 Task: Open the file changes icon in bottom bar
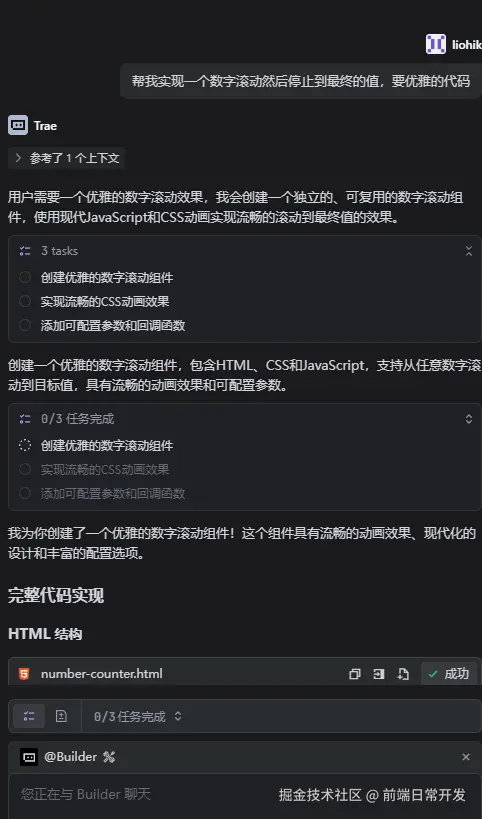click(x=61, y=716)
